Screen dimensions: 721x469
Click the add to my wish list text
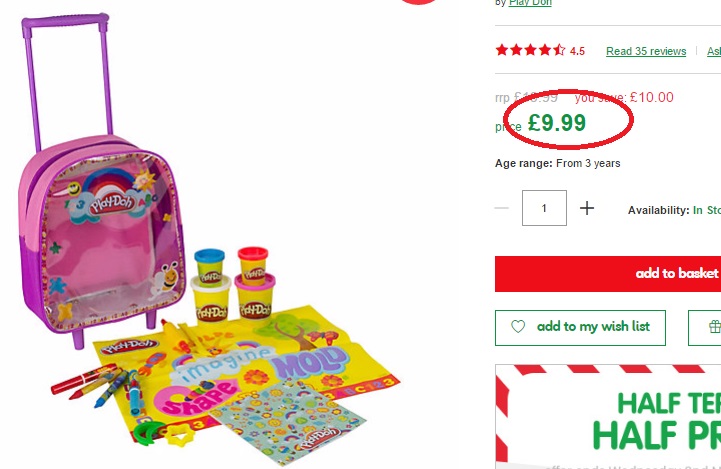(x=593, y=326)
